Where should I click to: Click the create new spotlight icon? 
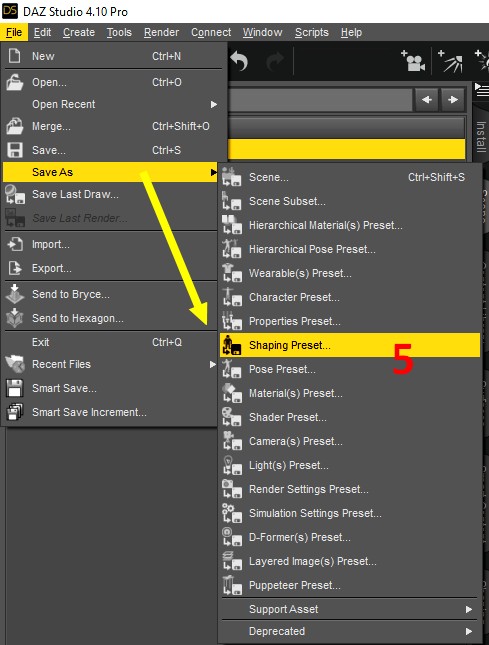tap(450, 61)
